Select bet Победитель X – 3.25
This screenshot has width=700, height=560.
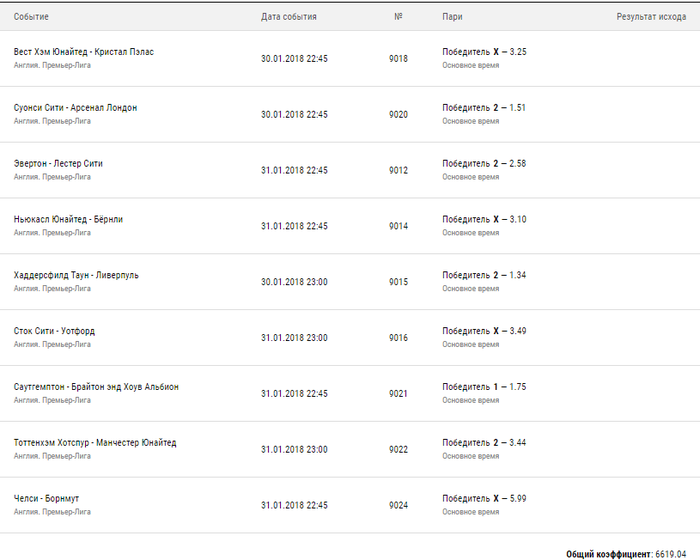click(484, 52)
